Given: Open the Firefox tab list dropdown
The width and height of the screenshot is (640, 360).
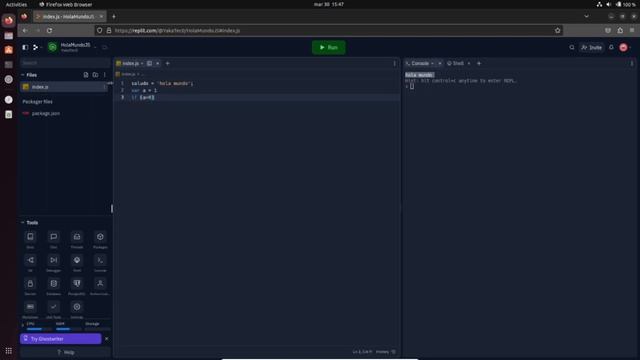Looking at the screenshot, I should pos(586,16).
